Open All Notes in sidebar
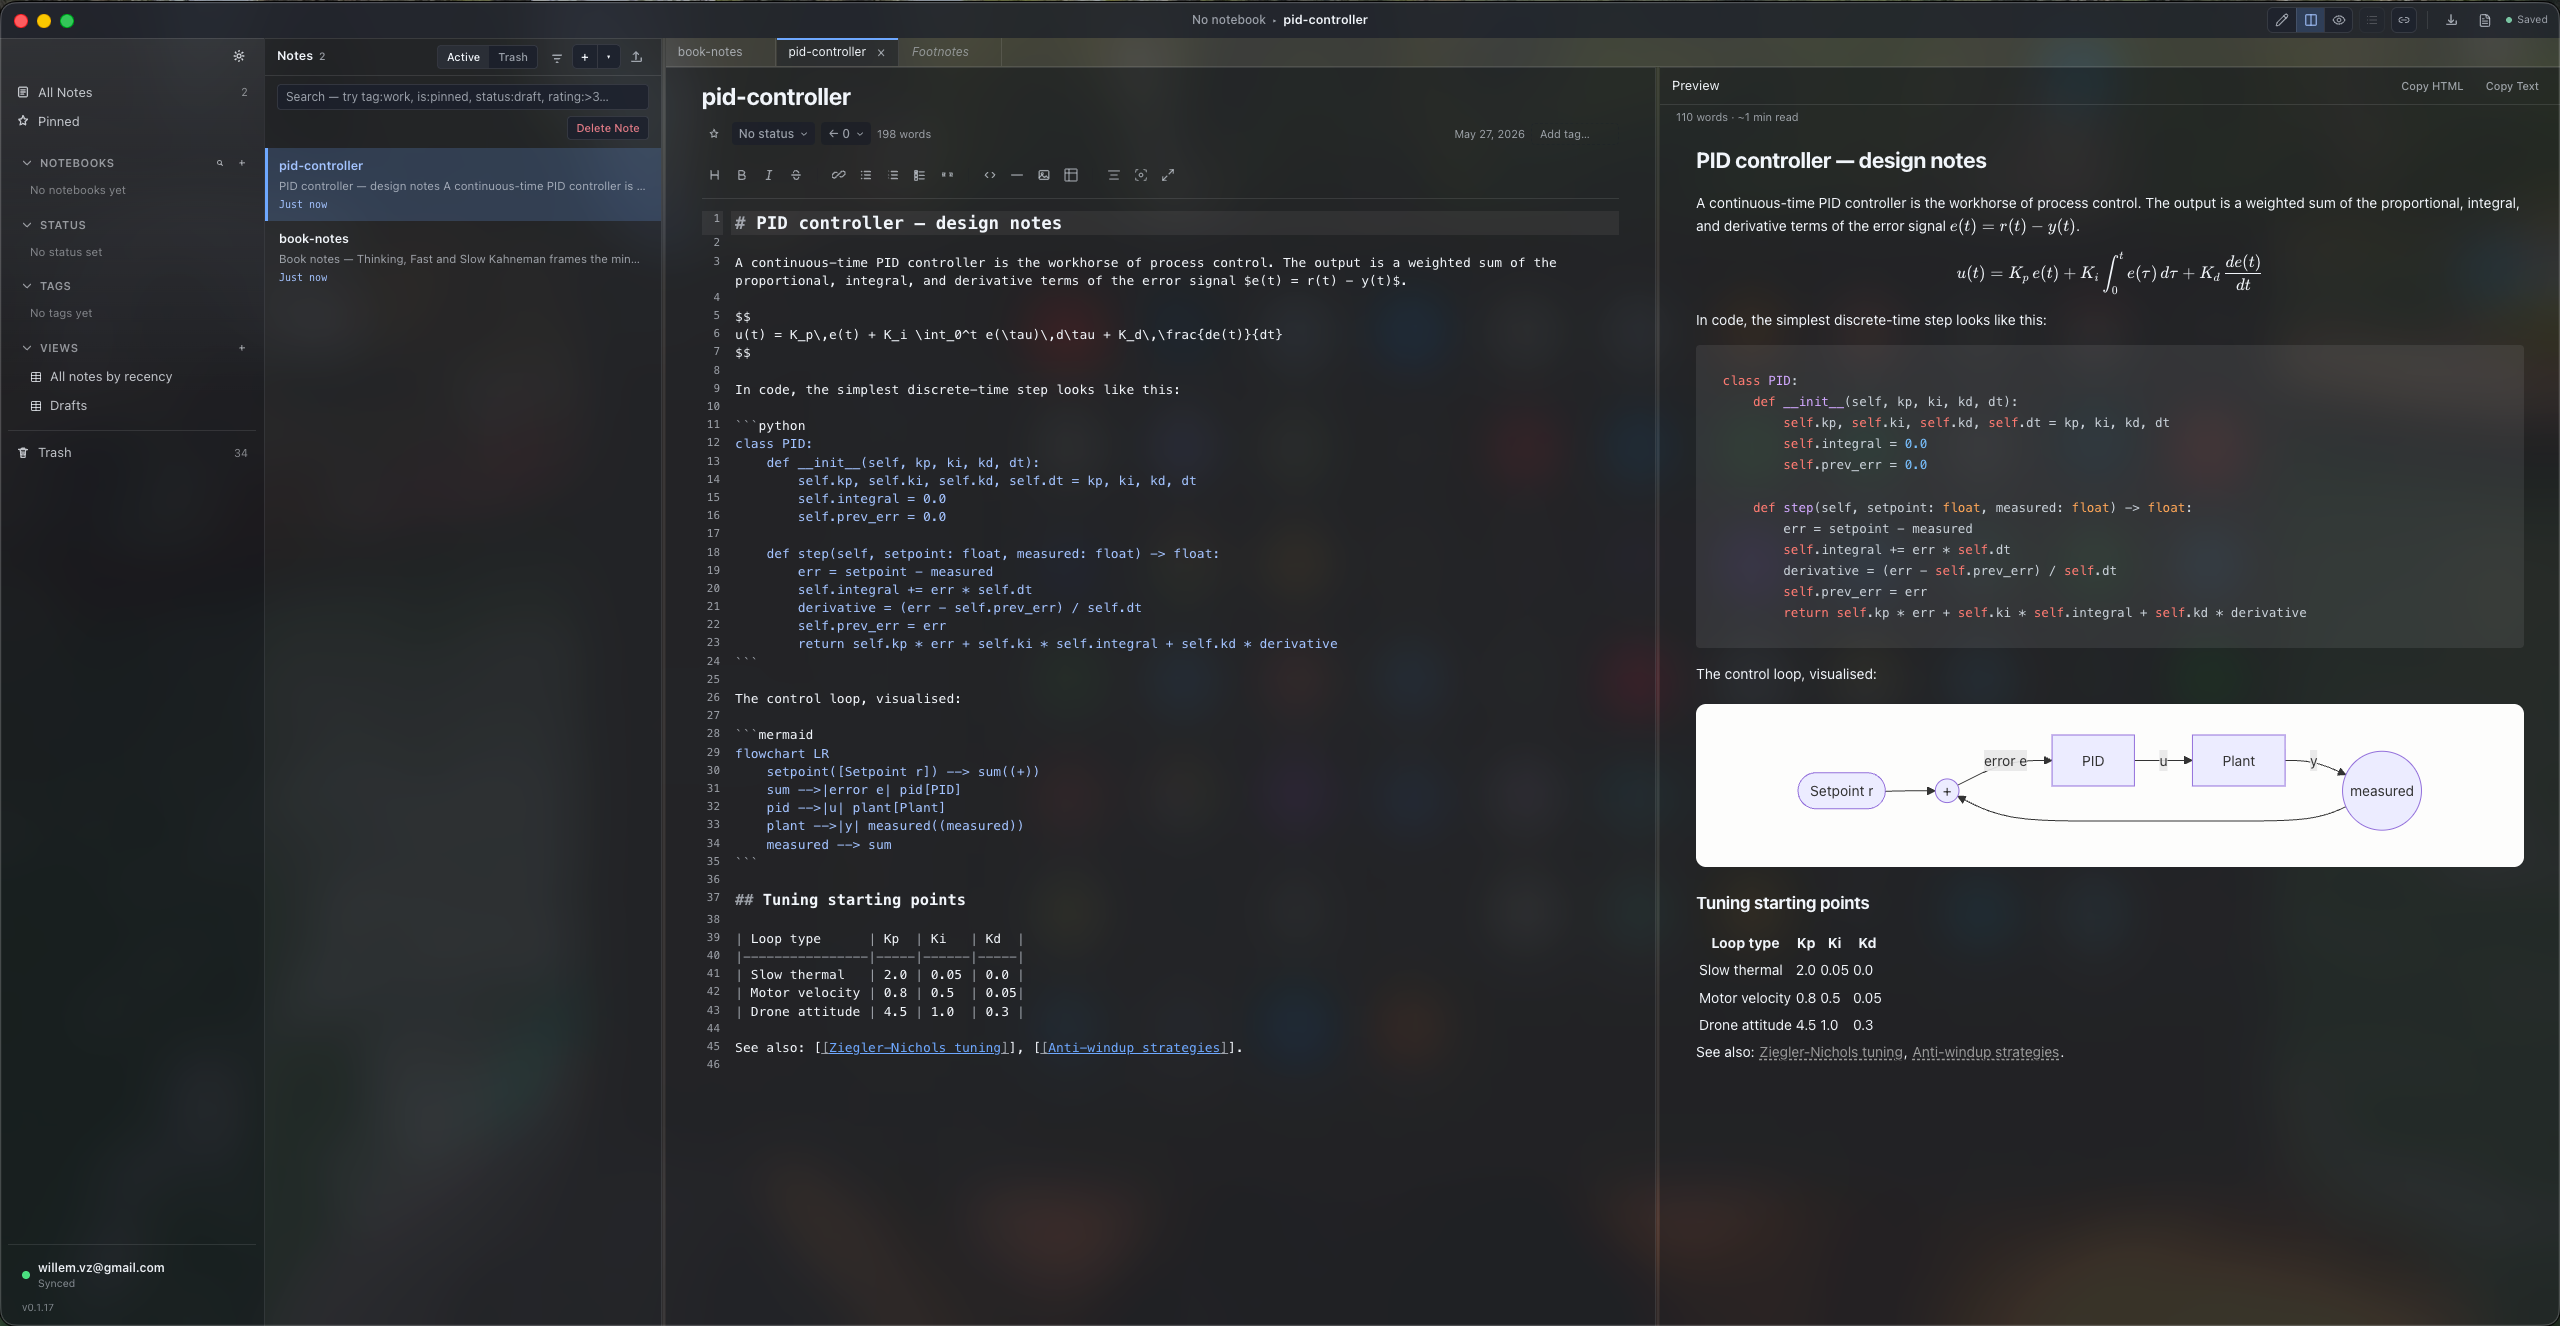The image size is (2560, 1326). click(132, 92)
